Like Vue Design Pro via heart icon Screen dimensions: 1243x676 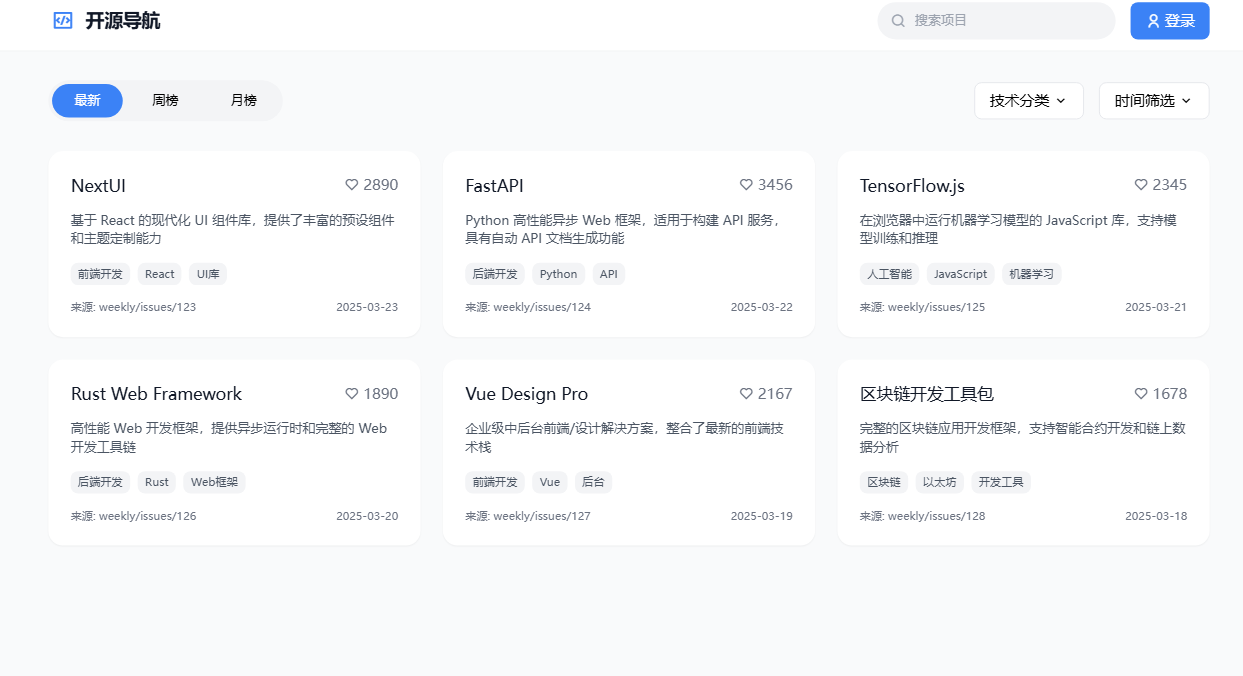pos(746,394)
